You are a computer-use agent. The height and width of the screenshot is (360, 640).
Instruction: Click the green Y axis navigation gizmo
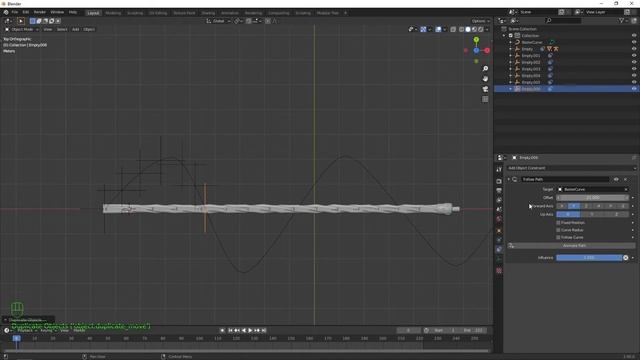click(476, 40)
